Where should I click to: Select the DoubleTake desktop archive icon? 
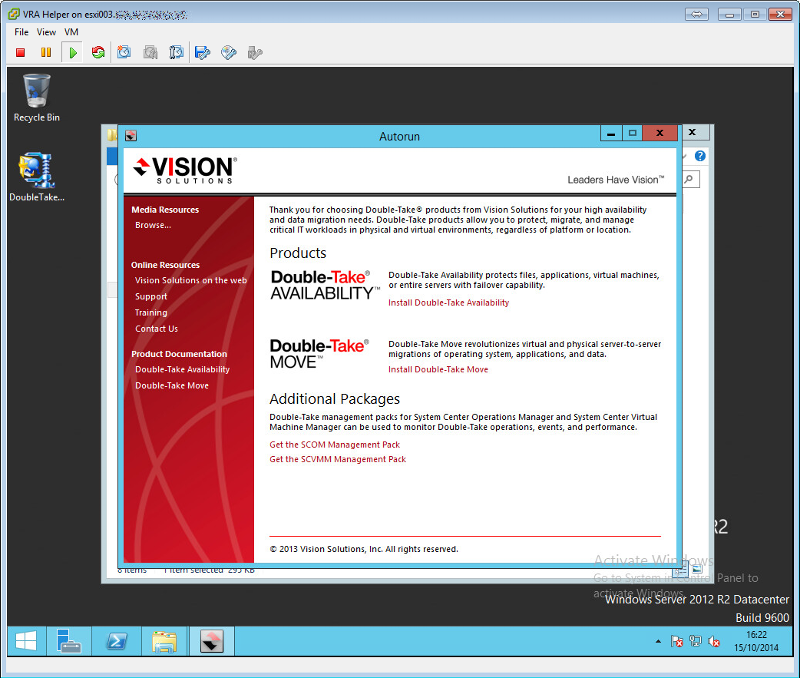coord(37,177)
